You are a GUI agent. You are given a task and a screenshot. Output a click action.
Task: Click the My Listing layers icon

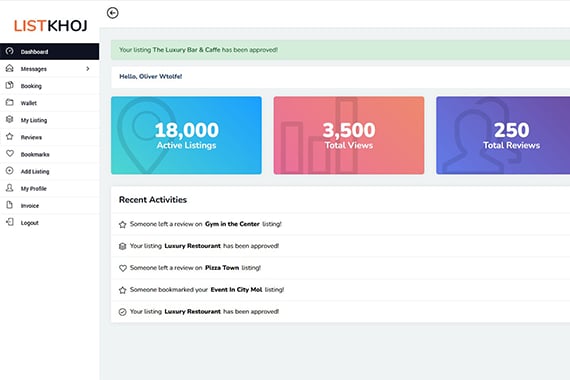click(10, 120)
